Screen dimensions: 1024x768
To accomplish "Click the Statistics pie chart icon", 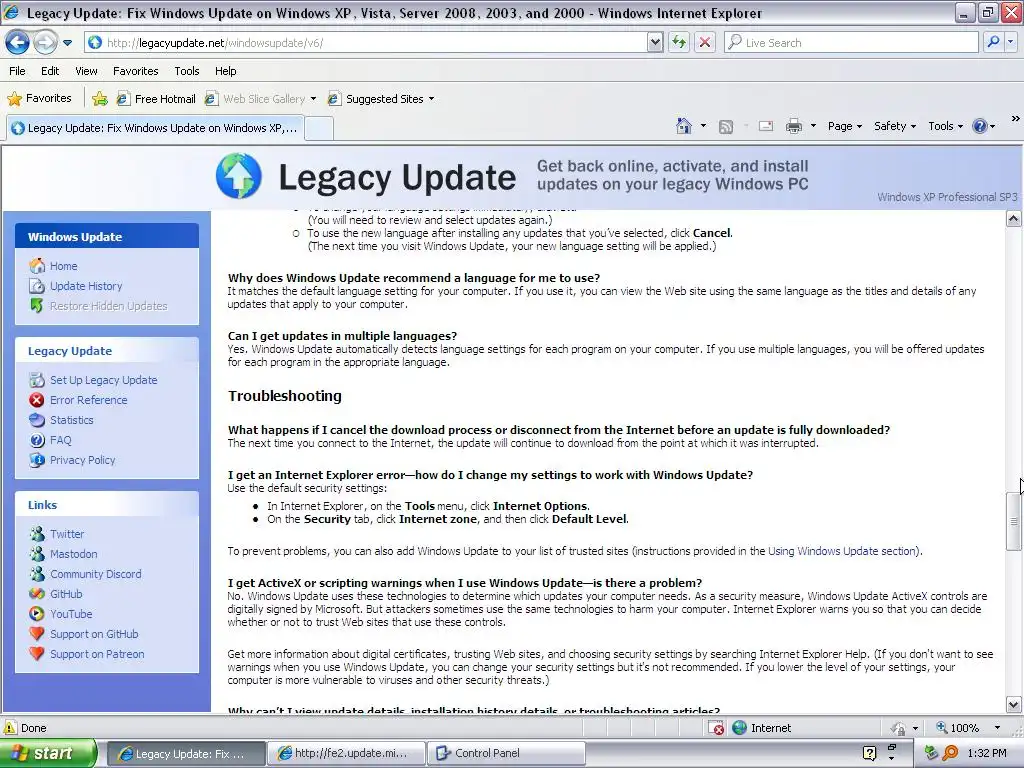I will pyautogui.click(x=37, y=420).
